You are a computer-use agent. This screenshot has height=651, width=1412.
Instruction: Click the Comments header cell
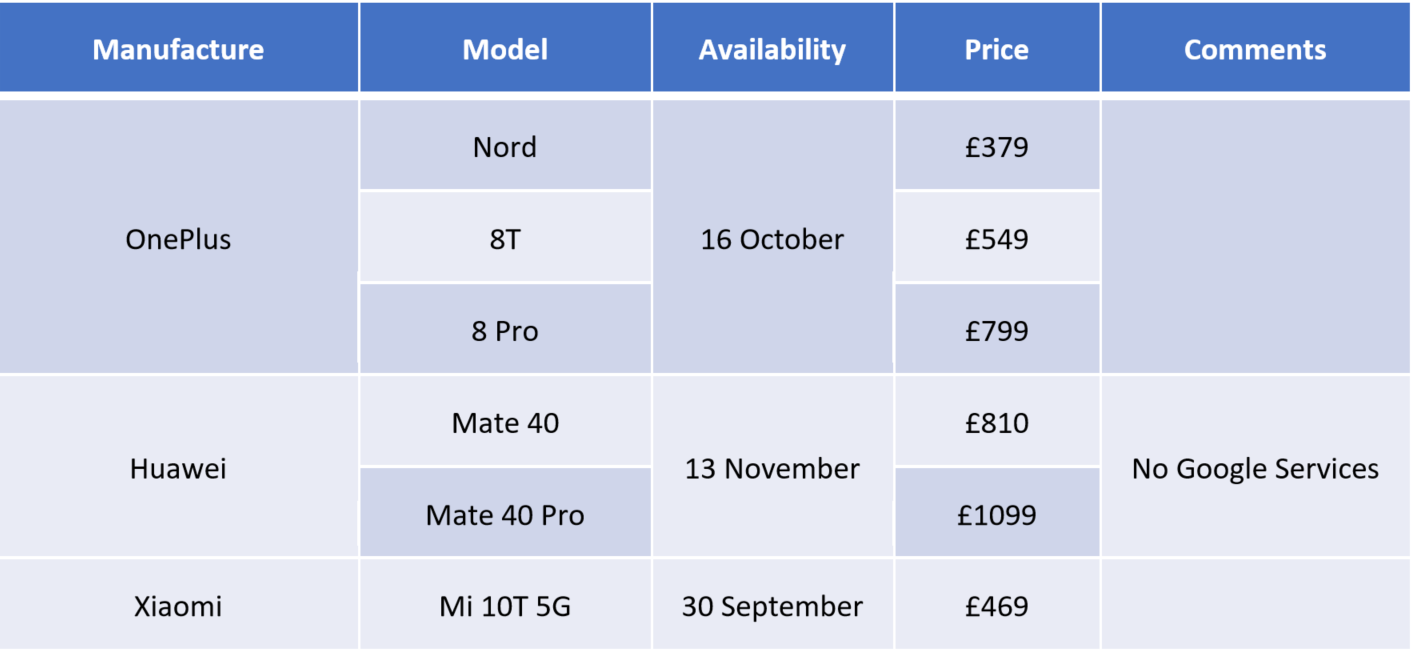coord(1255,48)
